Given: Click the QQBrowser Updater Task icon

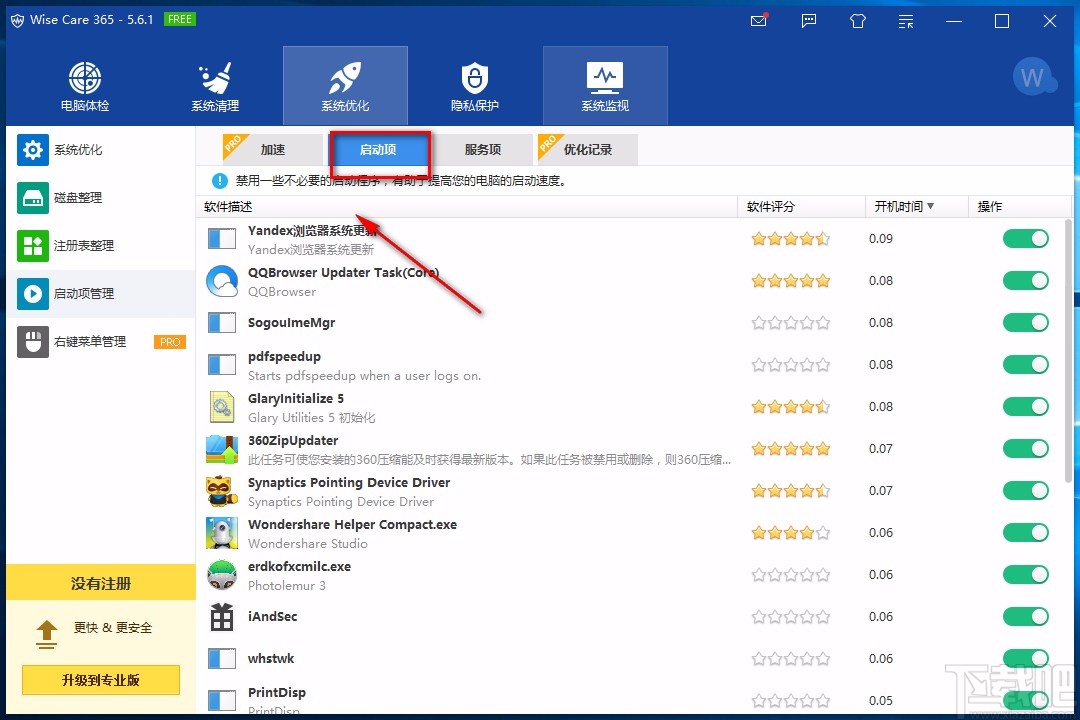Looking at the screenshot, I should point(222,281).
